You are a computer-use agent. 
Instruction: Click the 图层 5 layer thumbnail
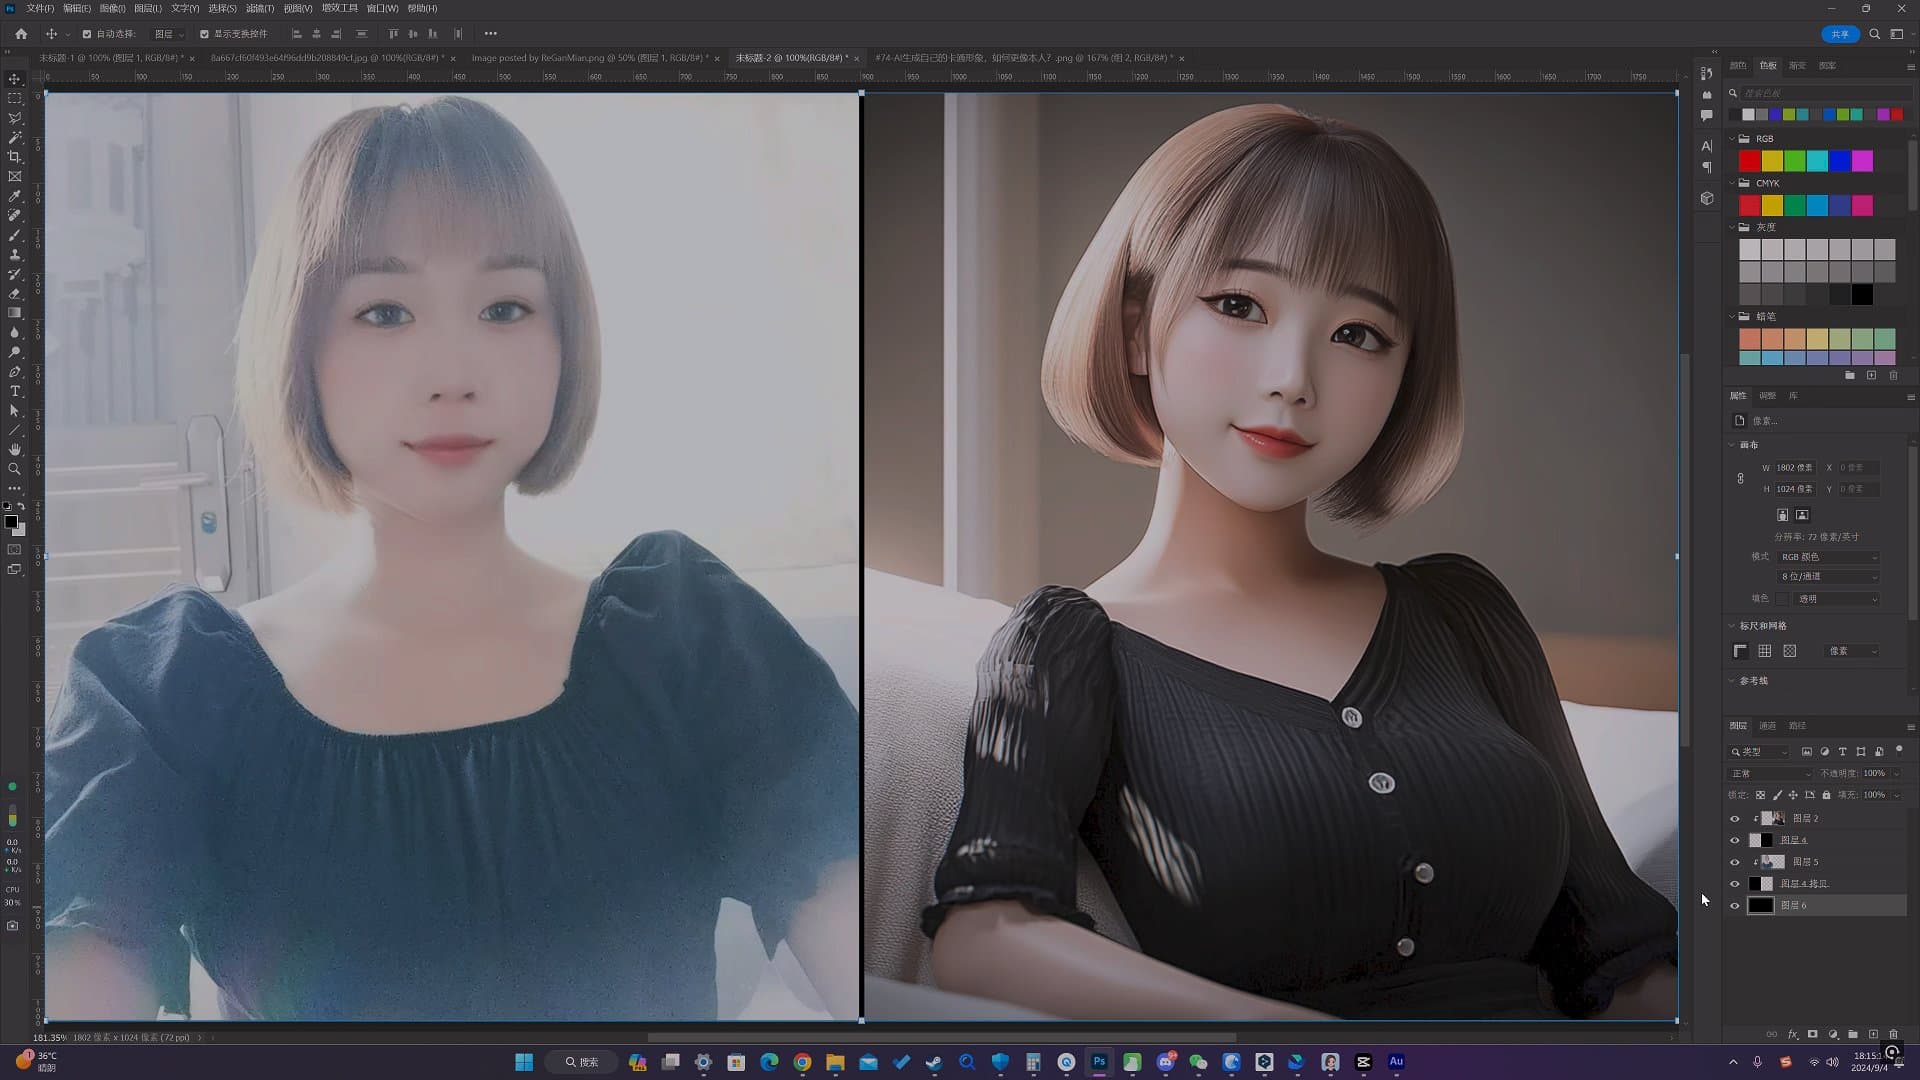click(x=1773, y=862)
